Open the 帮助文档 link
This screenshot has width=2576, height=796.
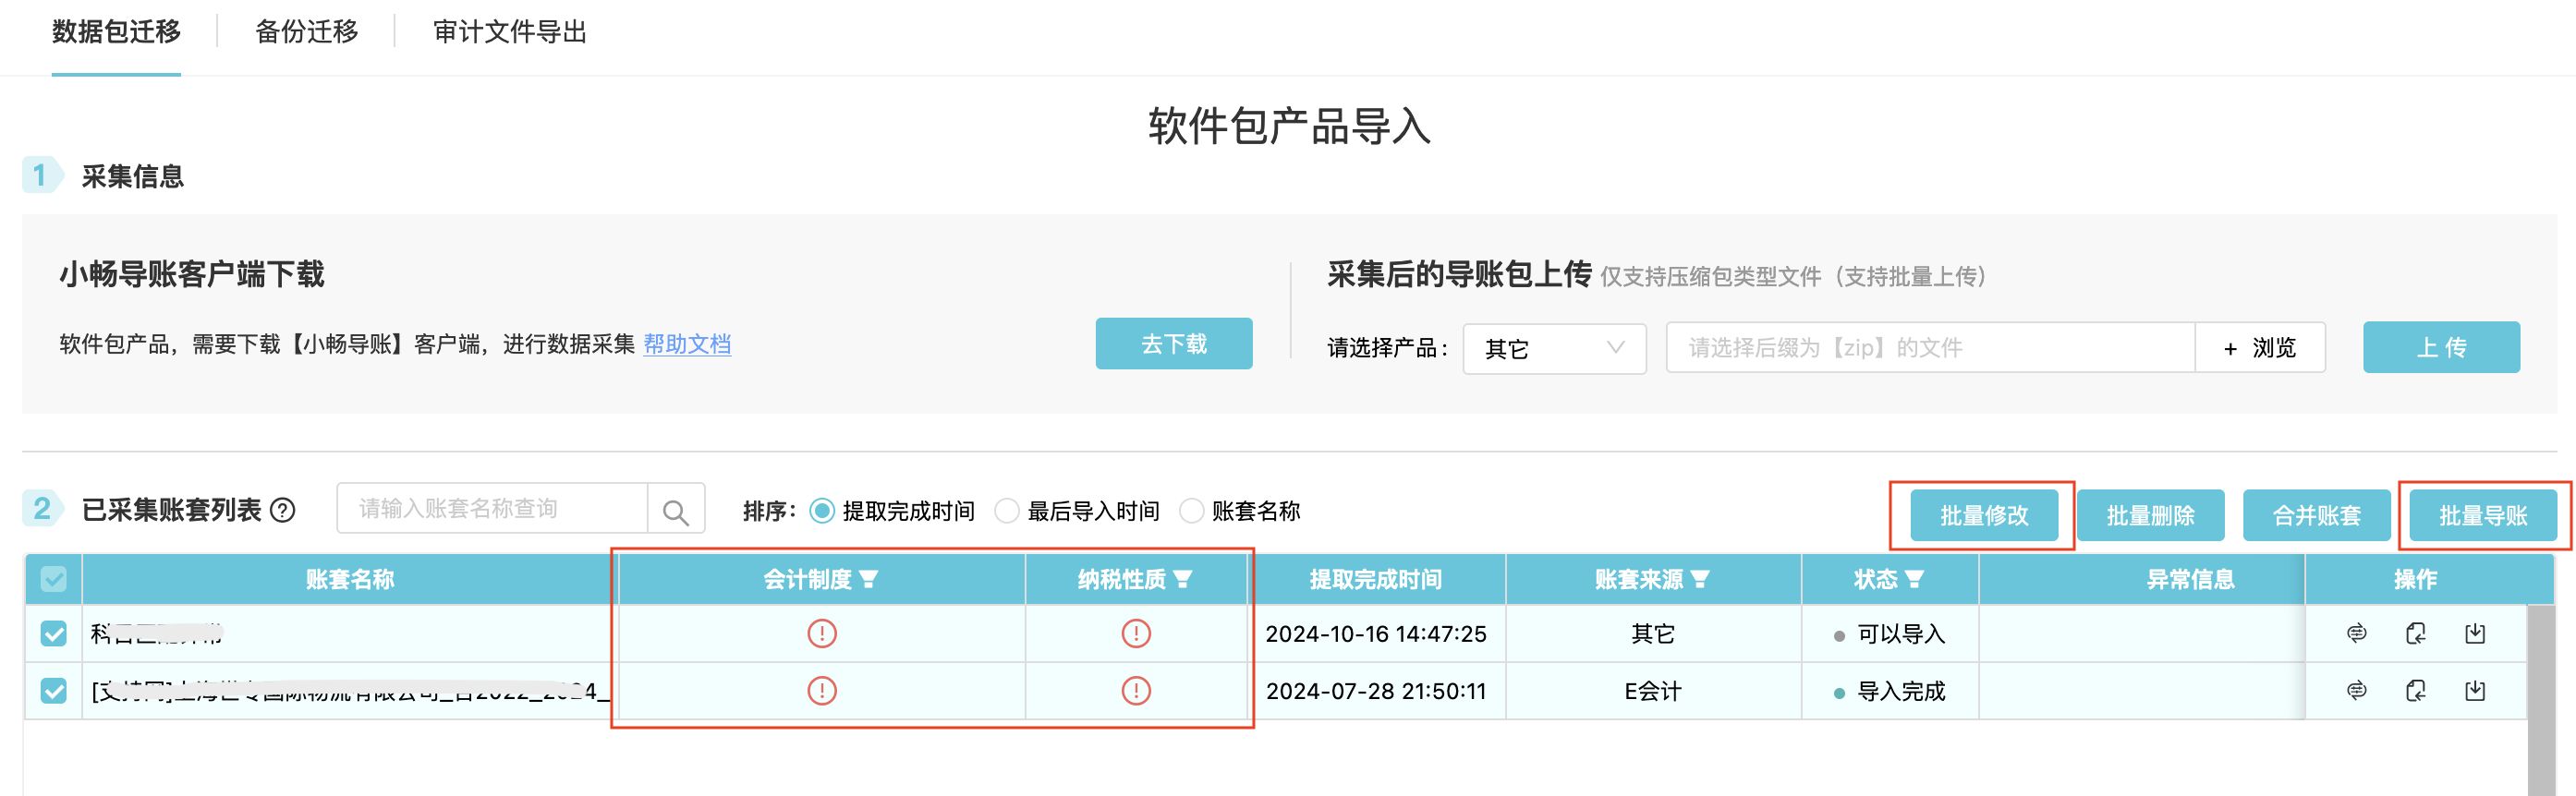(x=687, y=344)
